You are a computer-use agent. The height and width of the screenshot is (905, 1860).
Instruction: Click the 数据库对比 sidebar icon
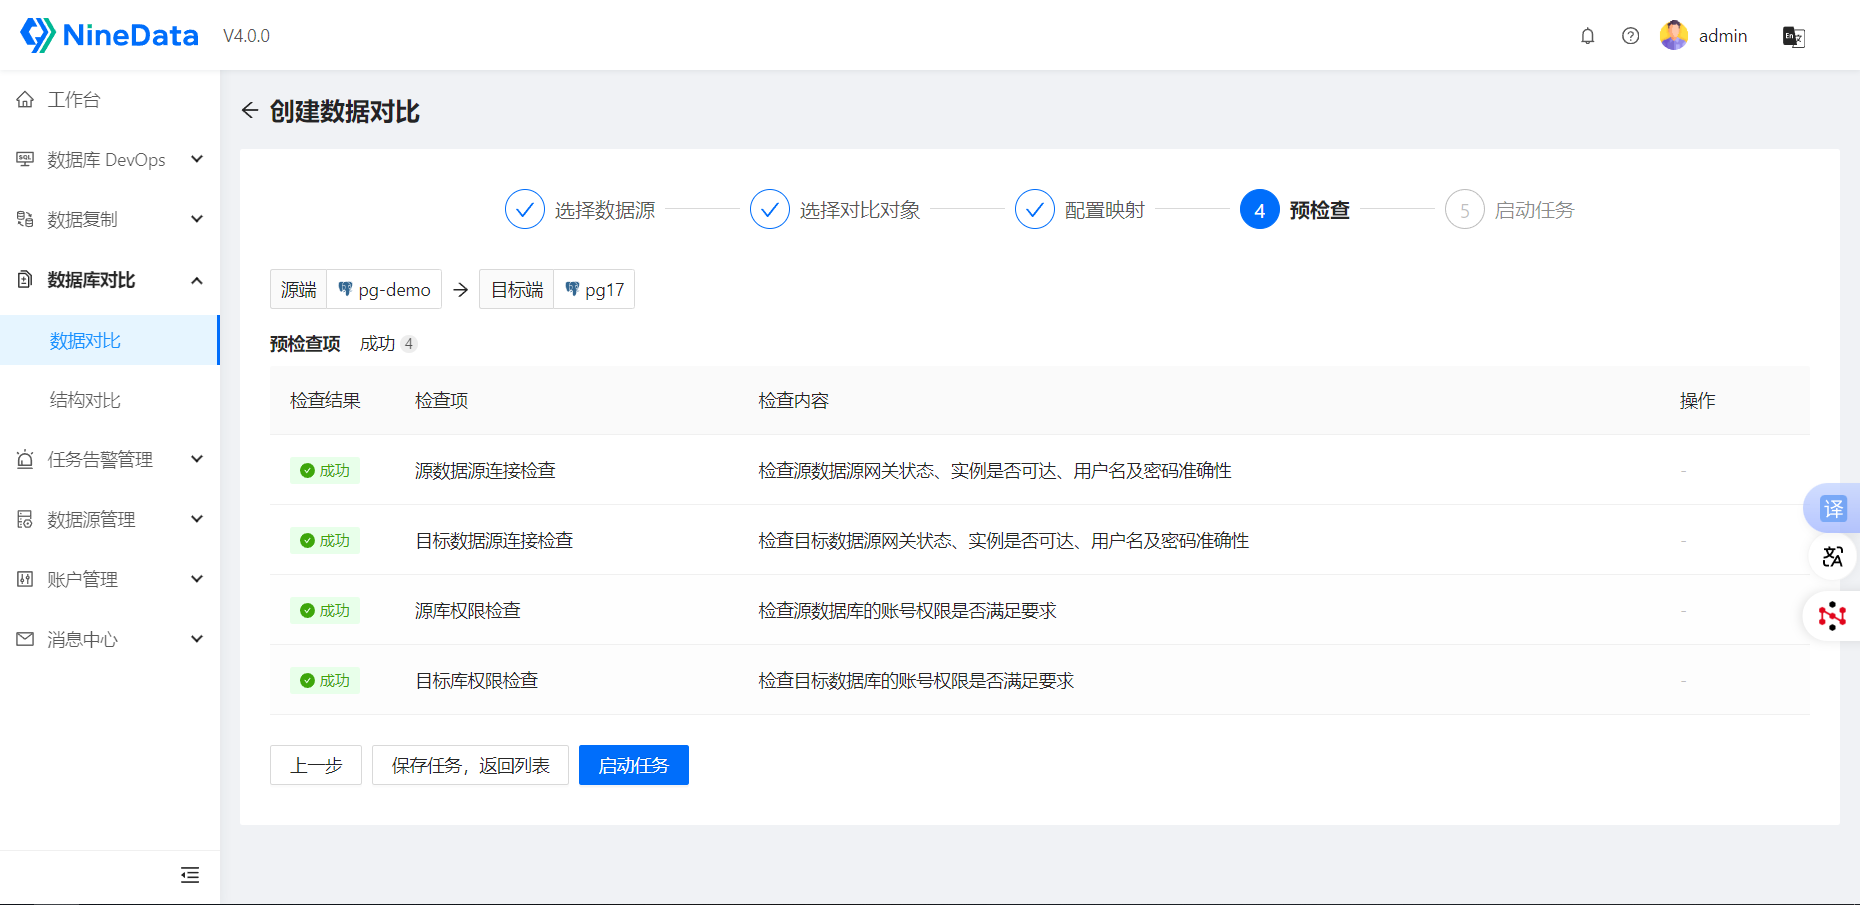tap(25, 279)
